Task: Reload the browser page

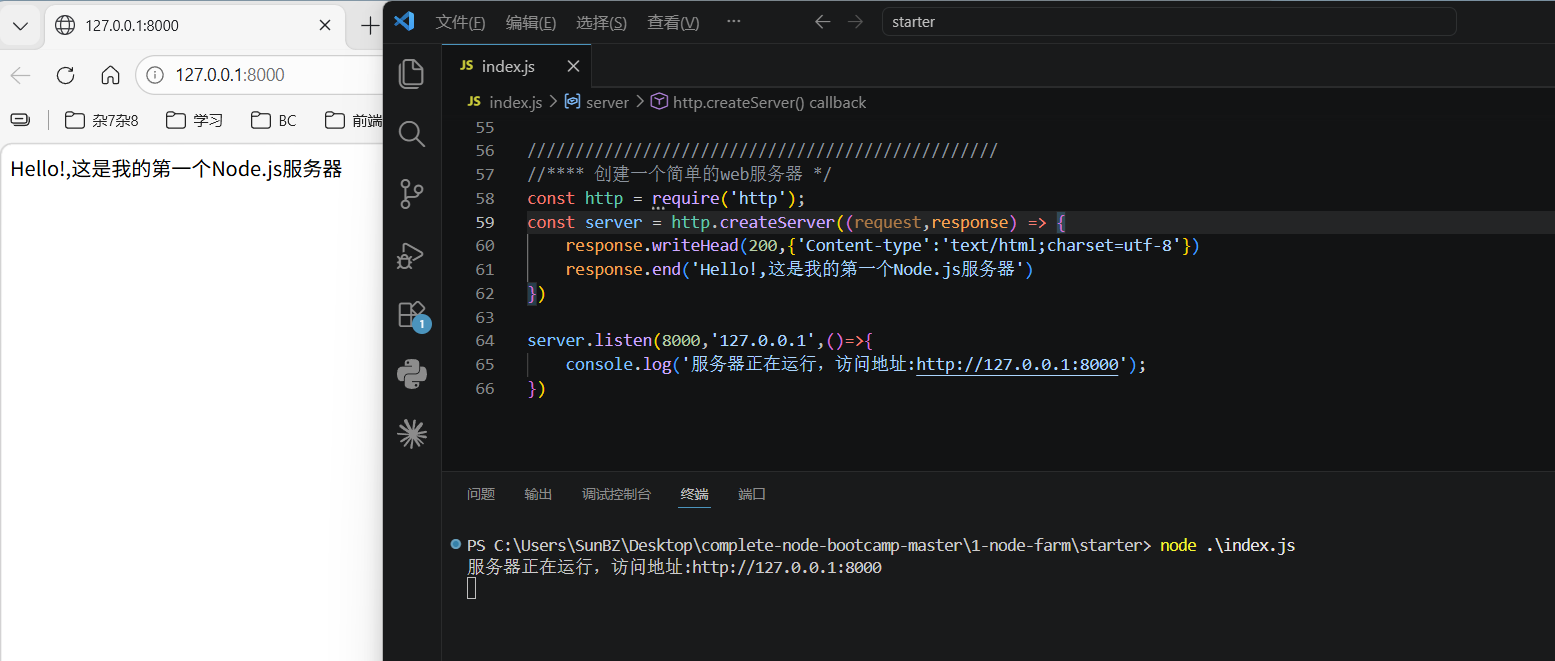Action: point(66,75)
